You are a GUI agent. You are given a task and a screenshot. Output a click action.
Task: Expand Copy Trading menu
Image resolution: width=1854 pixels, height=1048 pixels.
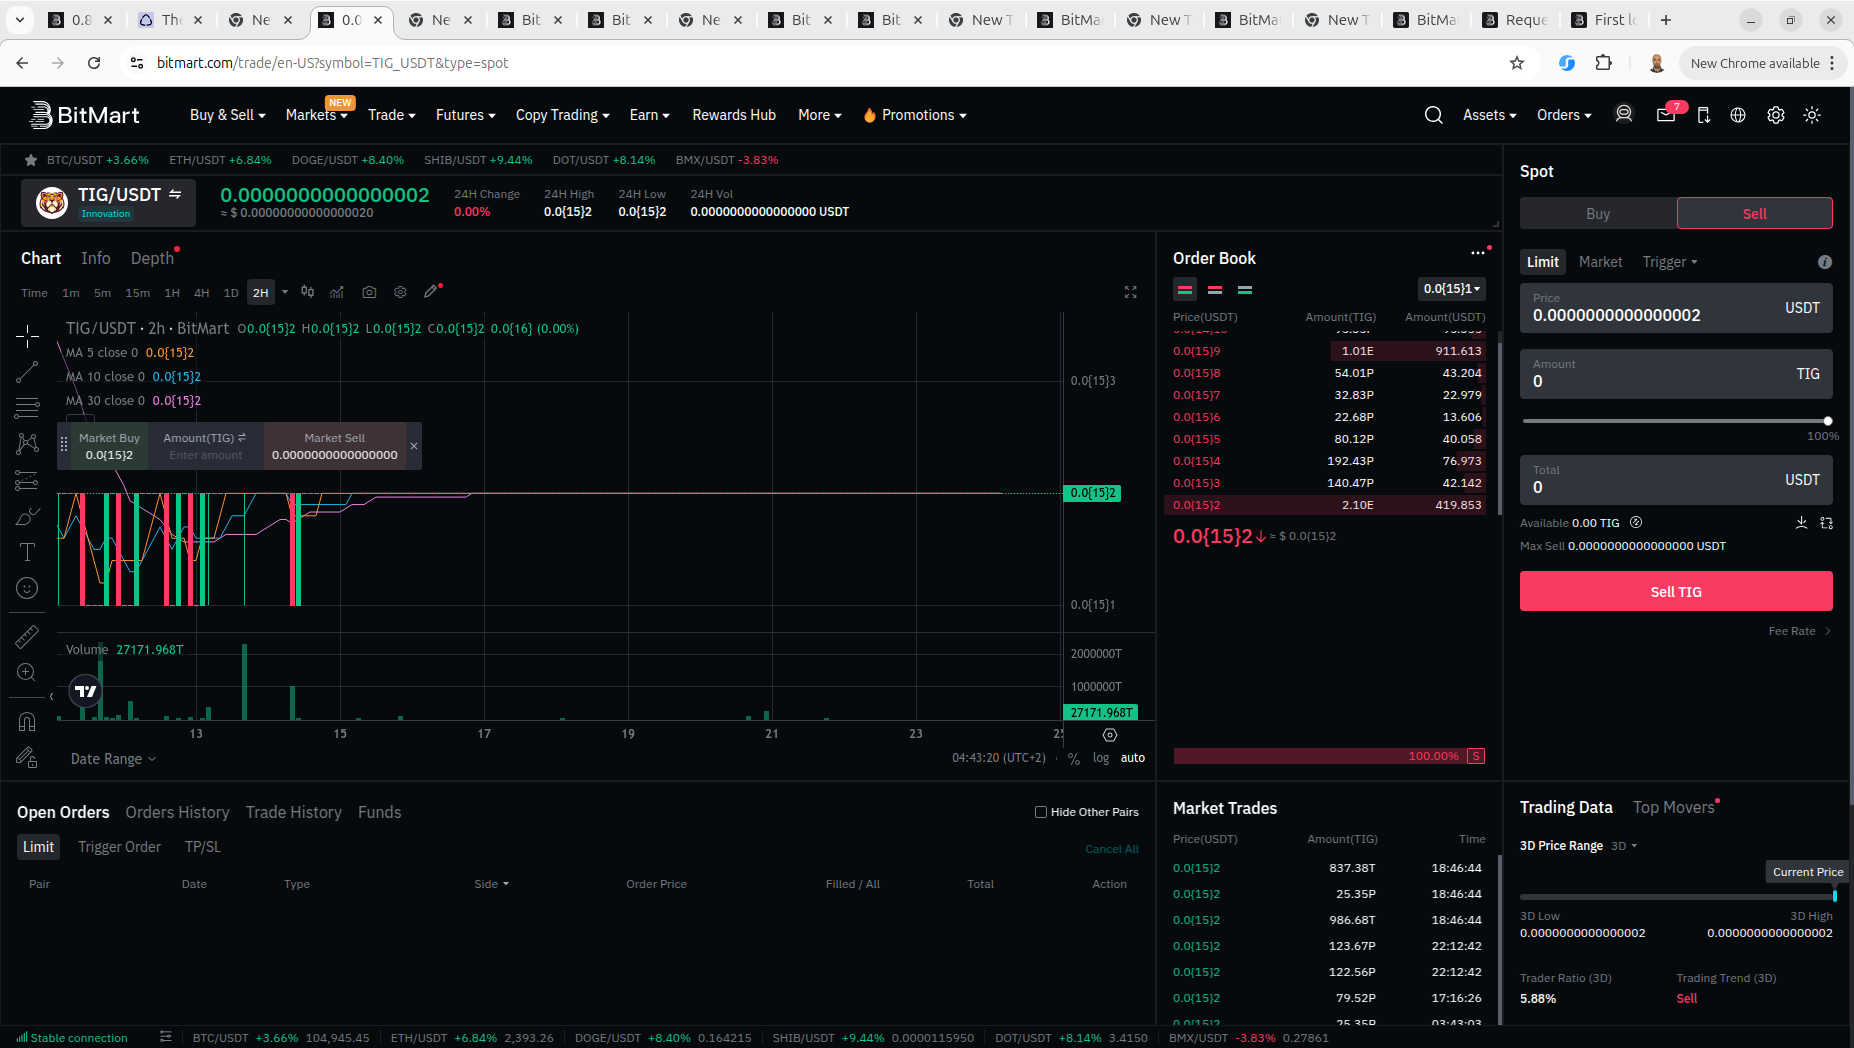[x=562, y=115]
